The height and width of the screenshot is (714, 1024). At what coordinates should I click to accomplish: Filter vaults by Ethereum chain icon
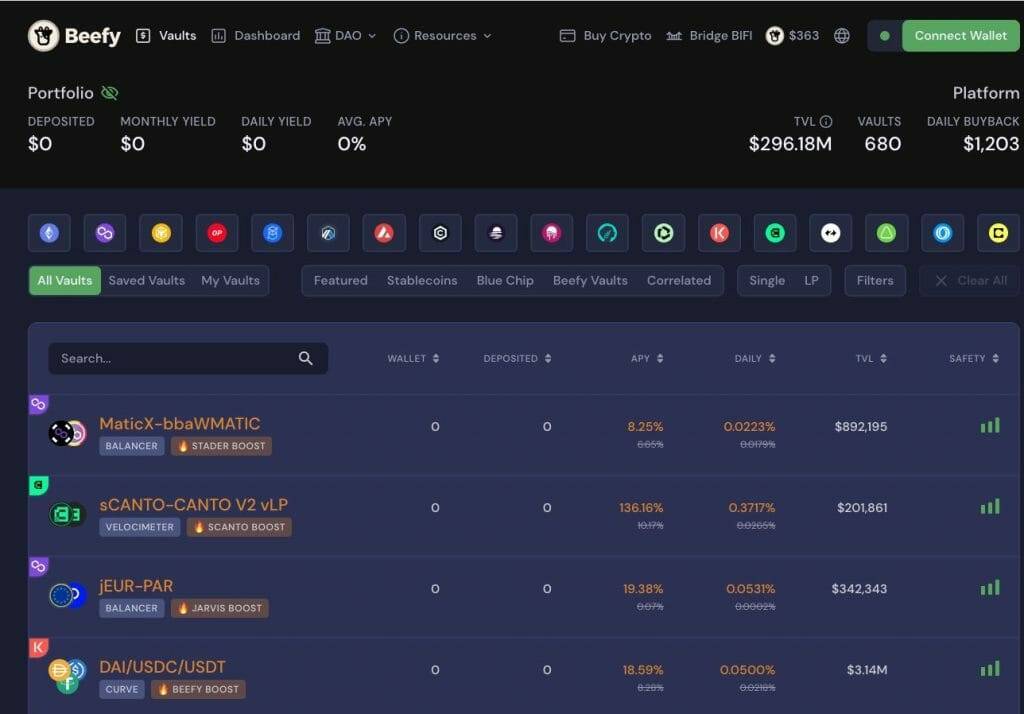(49, 233)
